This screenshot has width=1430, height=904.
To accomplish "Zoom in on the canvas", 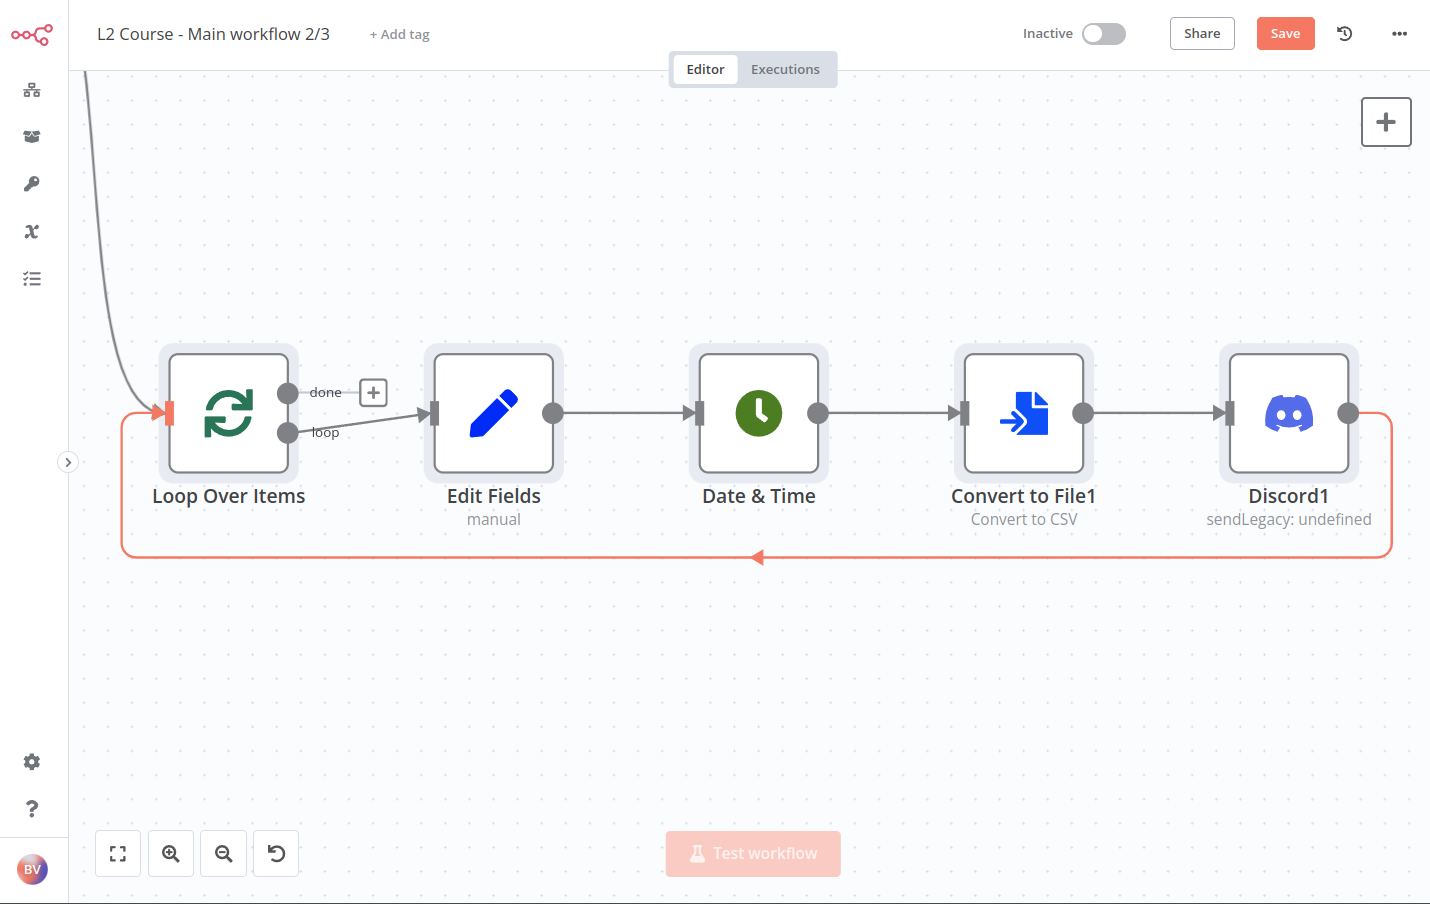I will click(170, 853).
